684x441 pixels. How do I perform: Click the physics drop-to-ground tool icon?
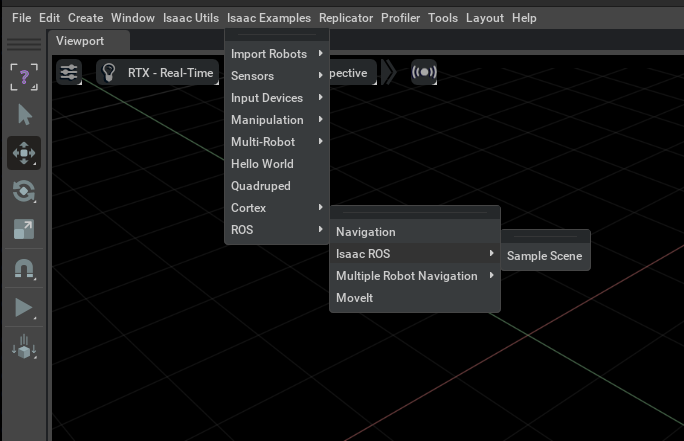pos(24,347)
